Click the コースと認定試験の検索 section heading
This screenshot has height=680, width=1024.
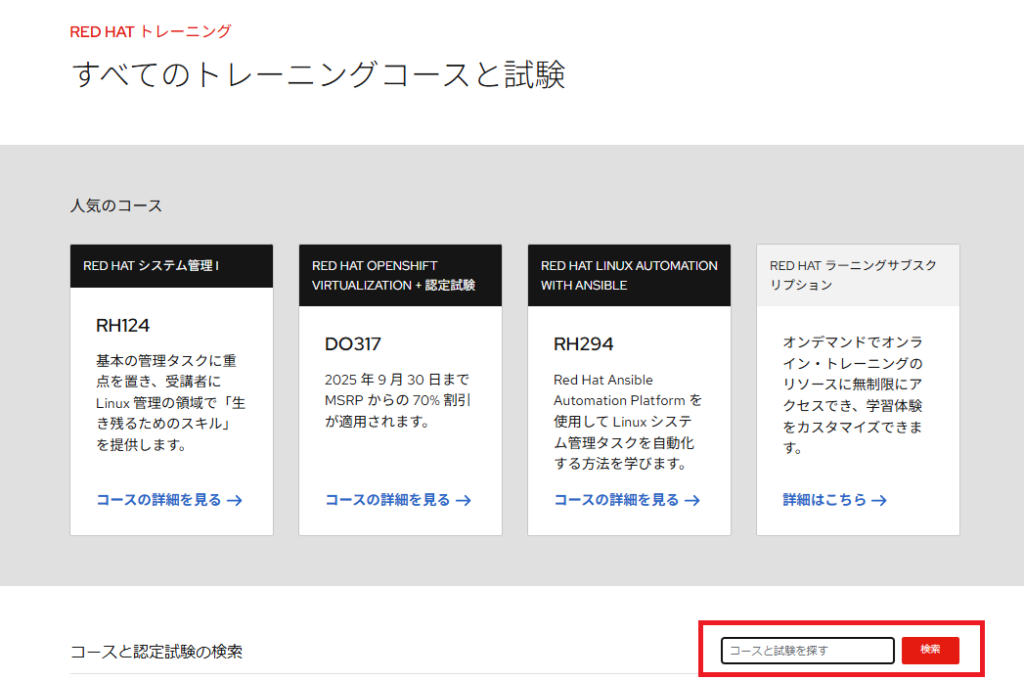click(156, 652)
